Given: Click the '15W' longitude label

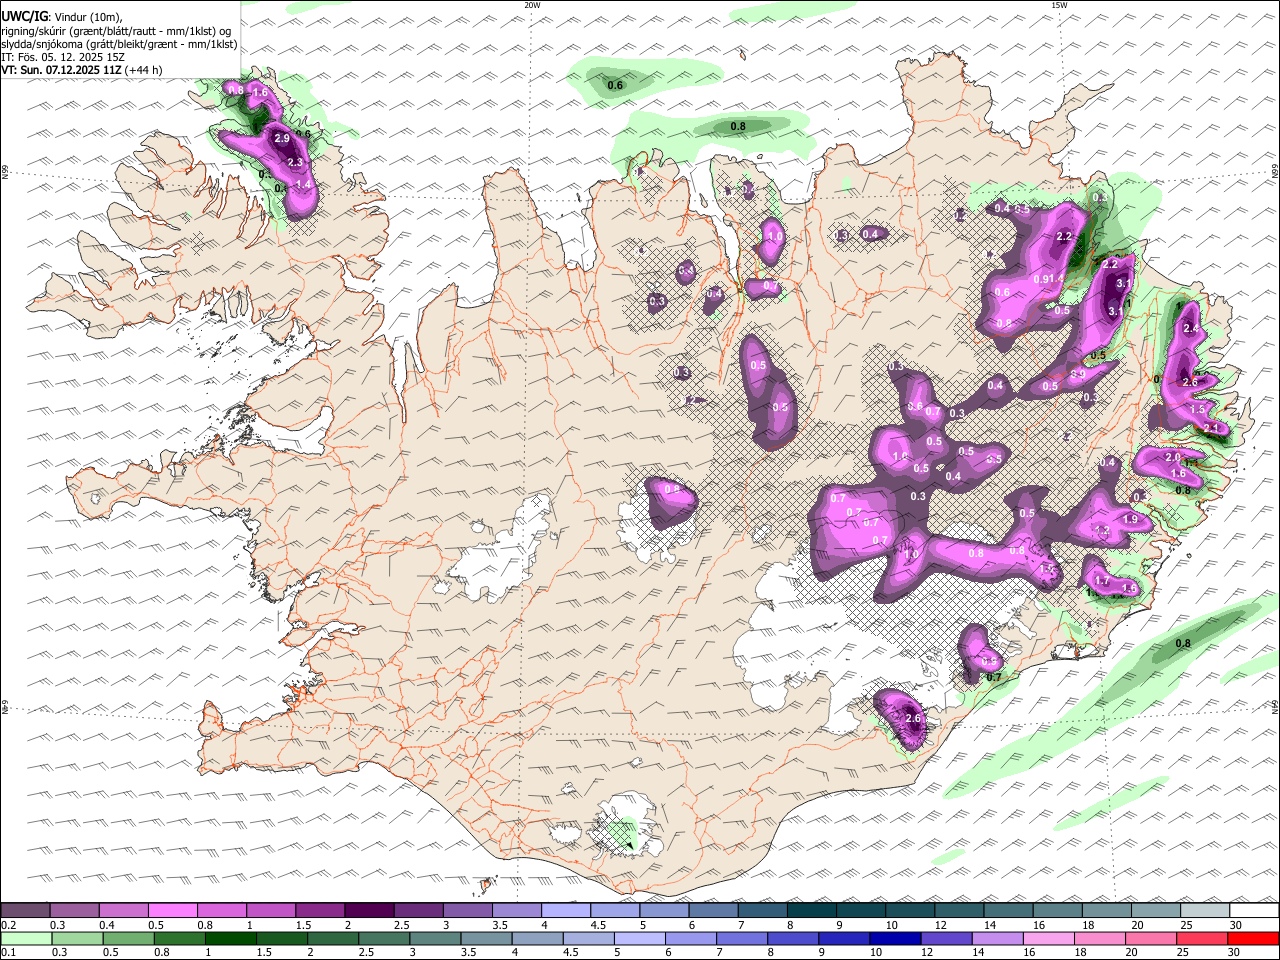Looking at the screenshot, I should (1058, 5).
